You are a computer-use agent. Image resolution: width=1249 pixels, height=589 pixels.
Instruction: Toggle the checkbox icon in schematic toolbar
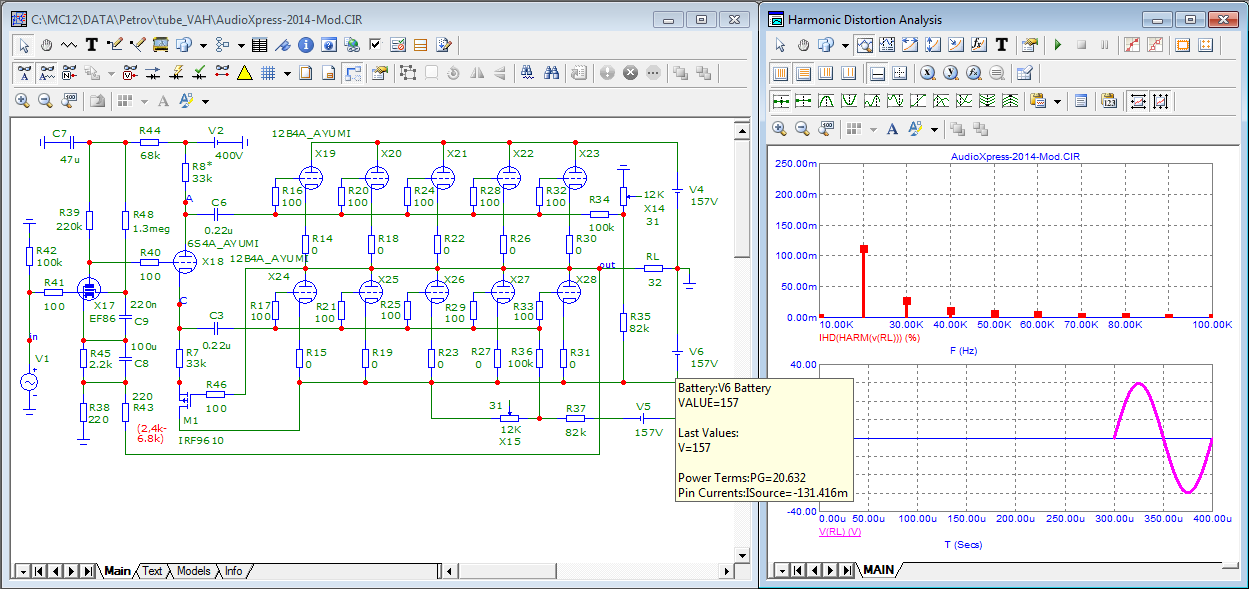(x=375, y=45)
